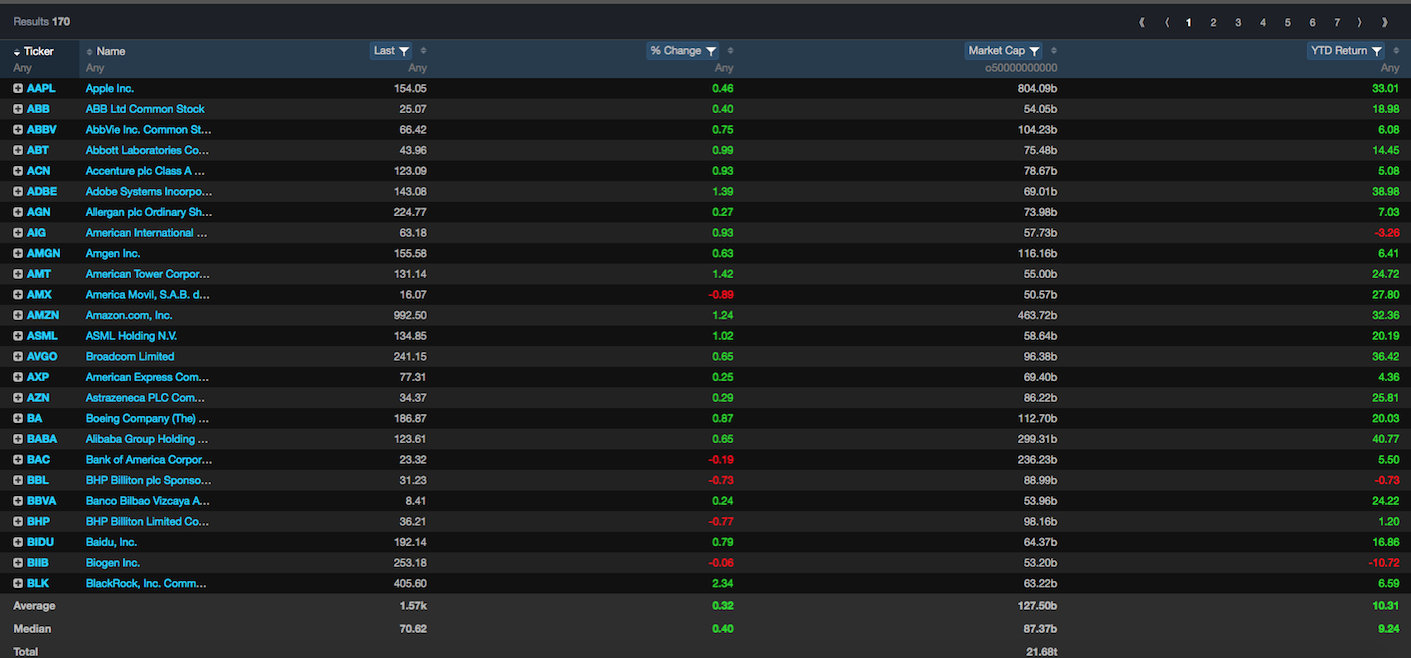Select the Median YTD return 9.24

coord(1389,629)
